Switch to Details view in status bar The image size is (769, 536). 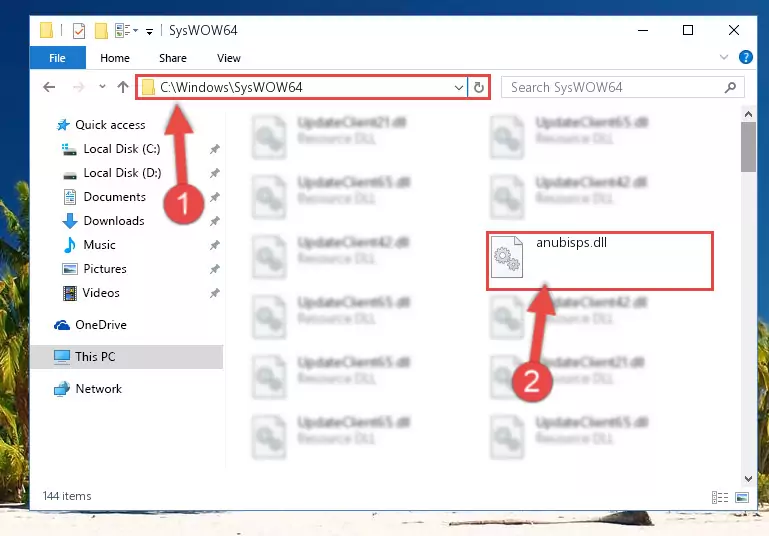tap(719, 497)
